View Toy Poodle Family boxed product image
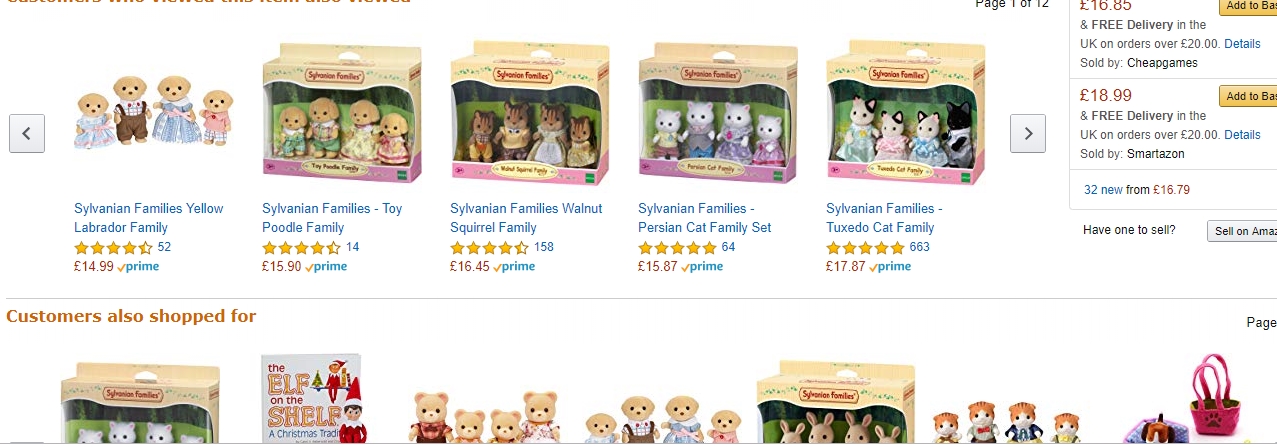This screenshot has height=447, width=1277. click(342, 113)
